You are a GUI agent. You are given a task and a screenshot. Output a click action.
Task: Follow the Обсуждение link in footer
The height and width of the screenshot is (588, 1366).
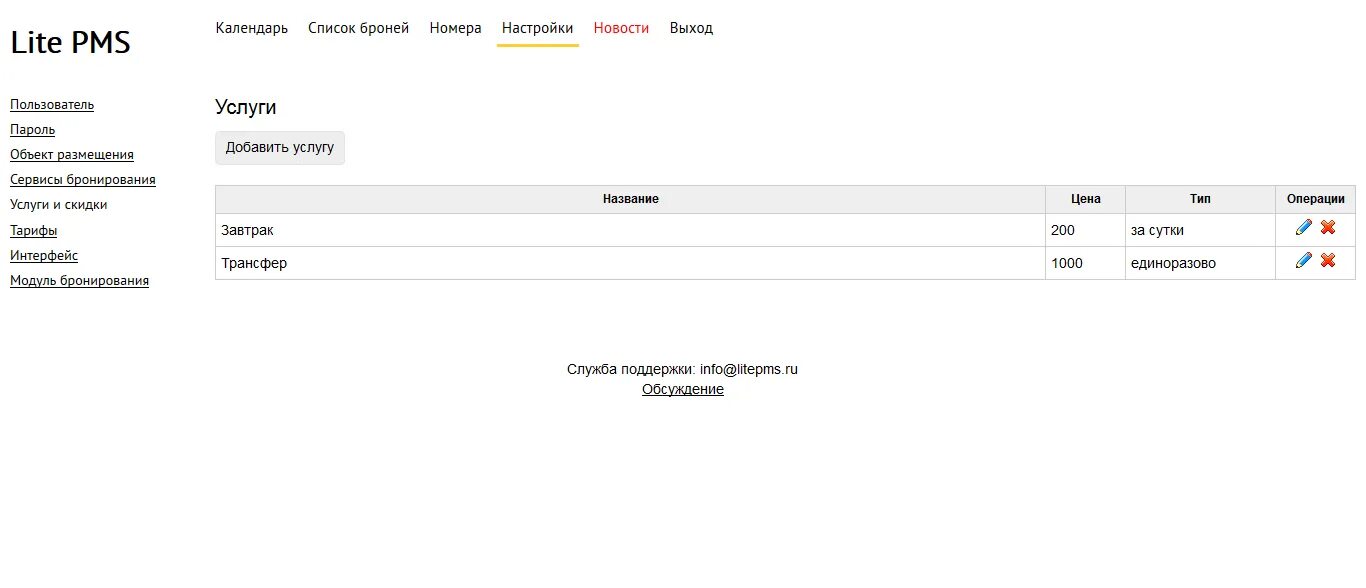click(x=683, y=389)
